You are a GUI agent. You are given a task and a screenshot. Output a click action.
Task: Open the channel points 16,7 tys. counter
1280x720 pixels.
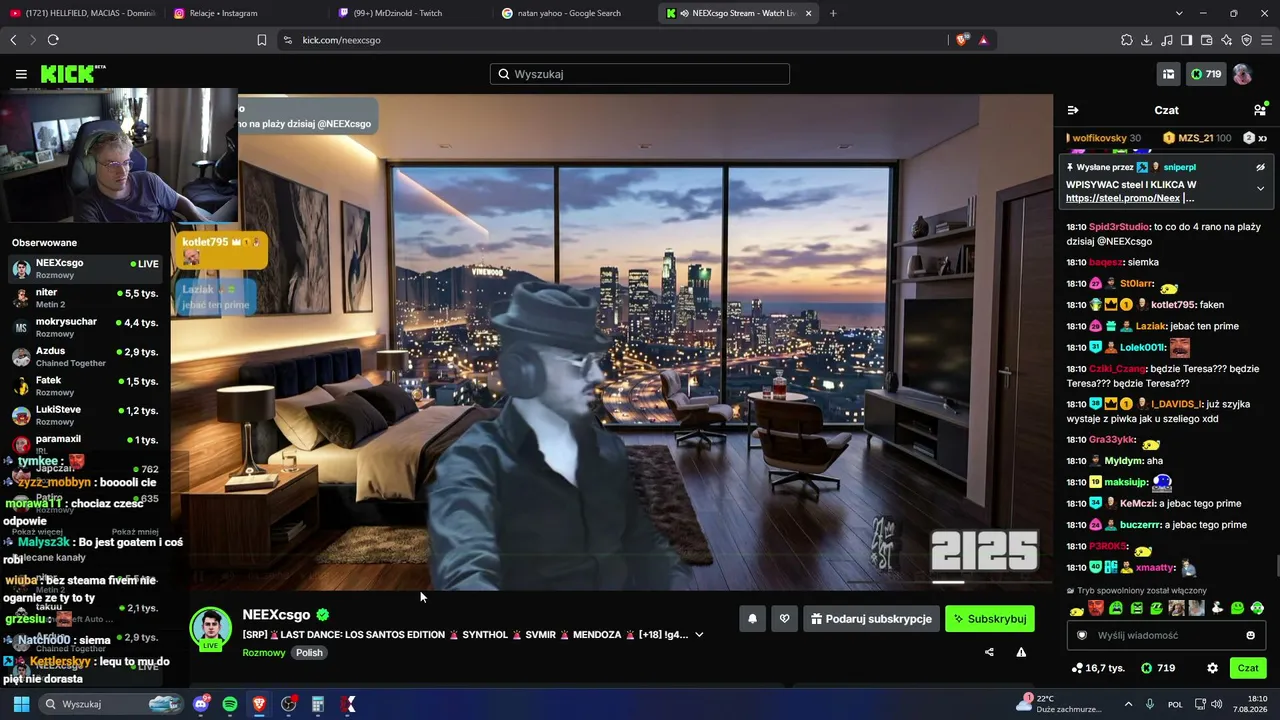(x=1098, y=668)
